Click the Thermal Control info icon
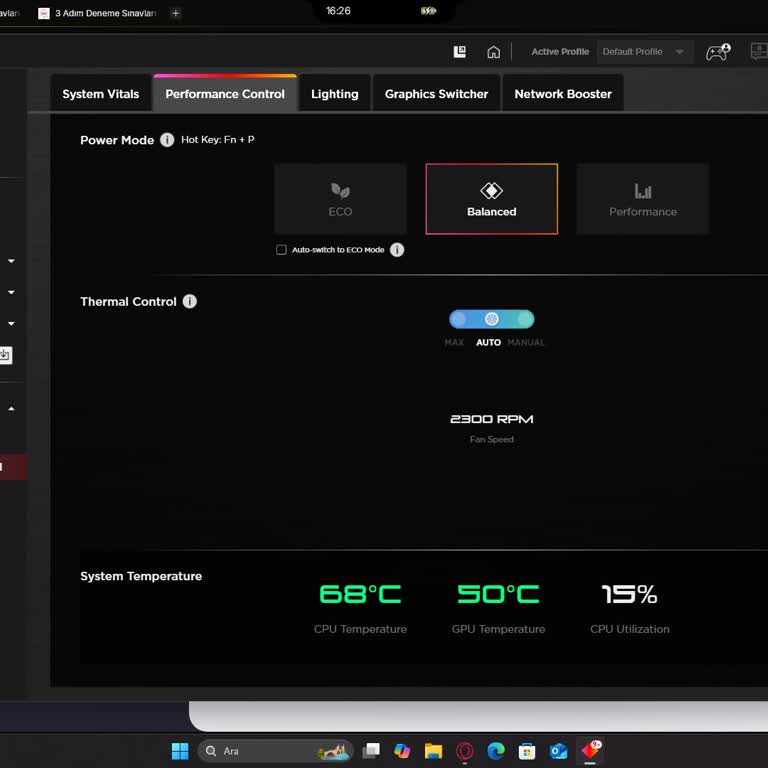Screen dimensions: 768x768 [x=190, y=301]
